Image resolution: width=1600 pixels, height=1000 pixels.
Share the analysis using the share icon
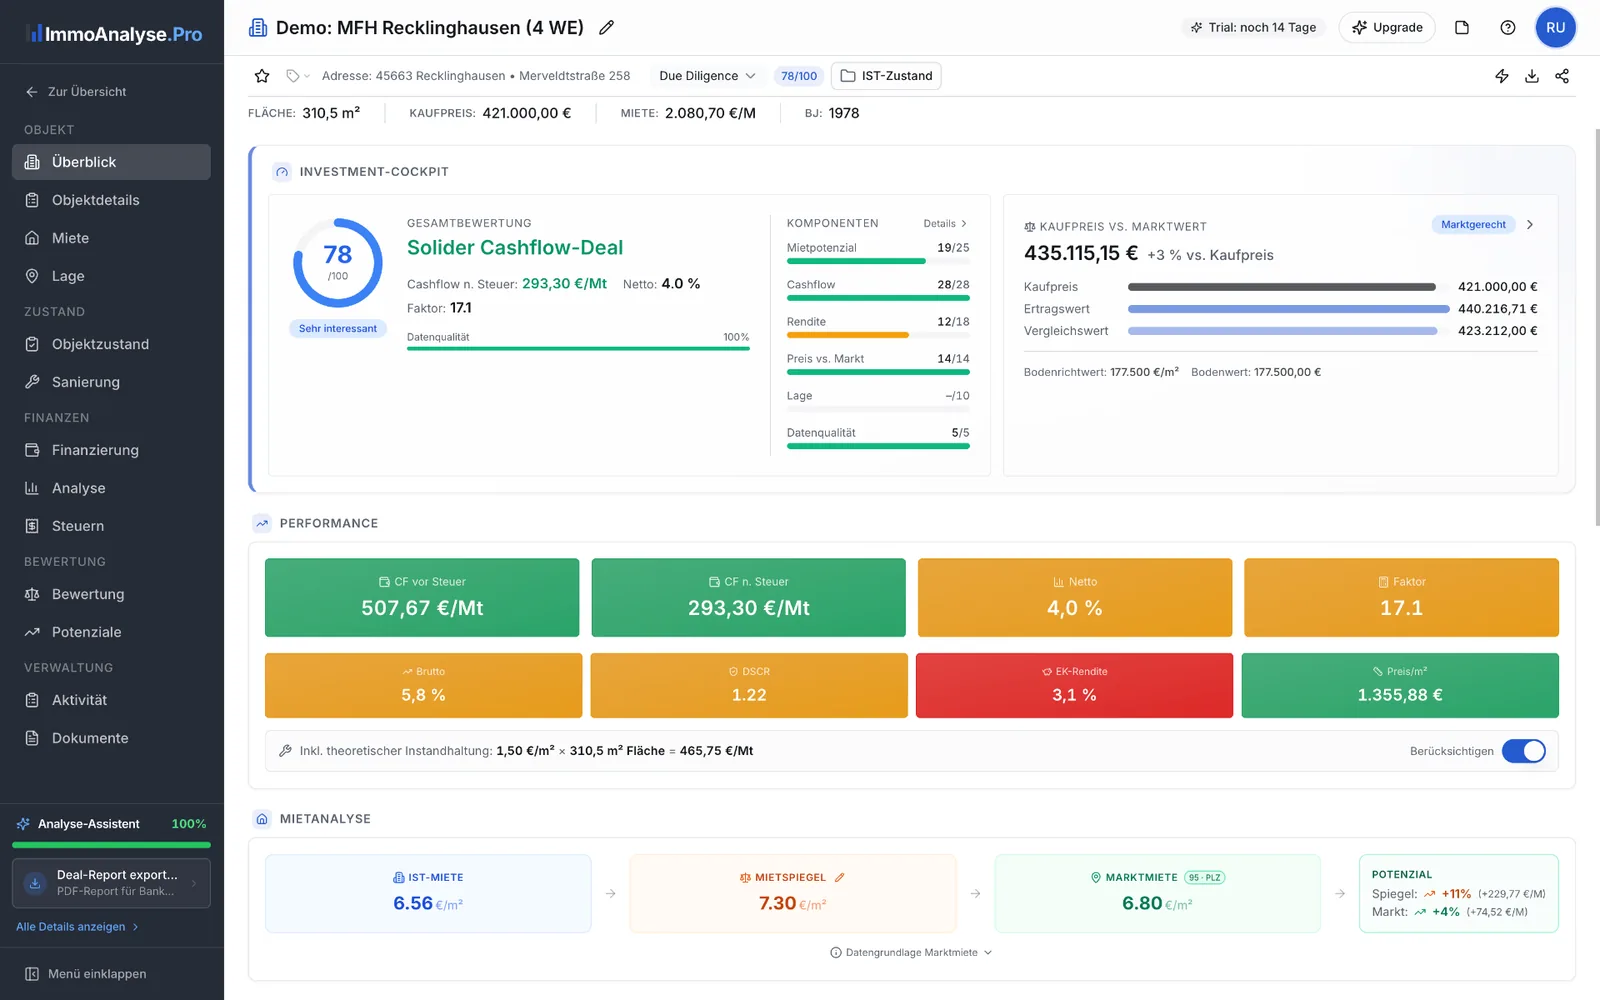point(1562,75)
